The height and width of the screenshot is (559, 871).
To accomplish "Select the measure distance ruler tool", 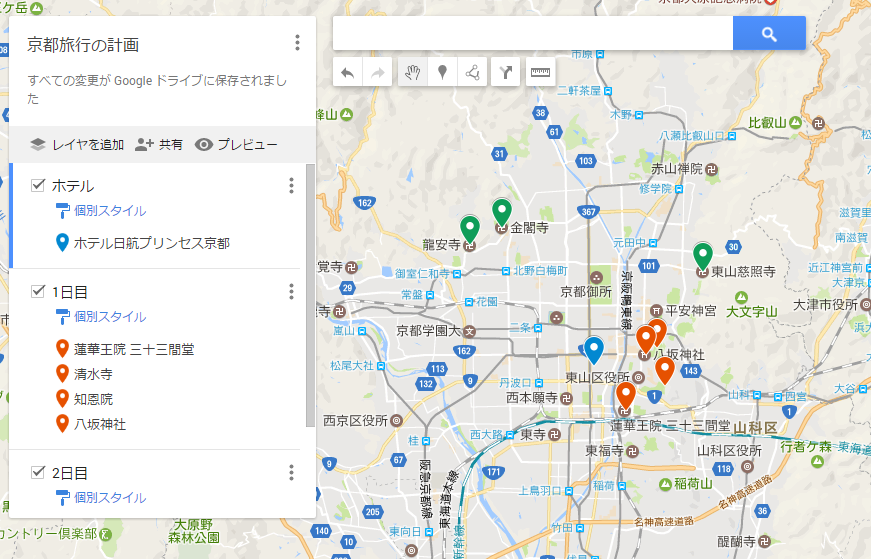I will (x=540, y=72).
